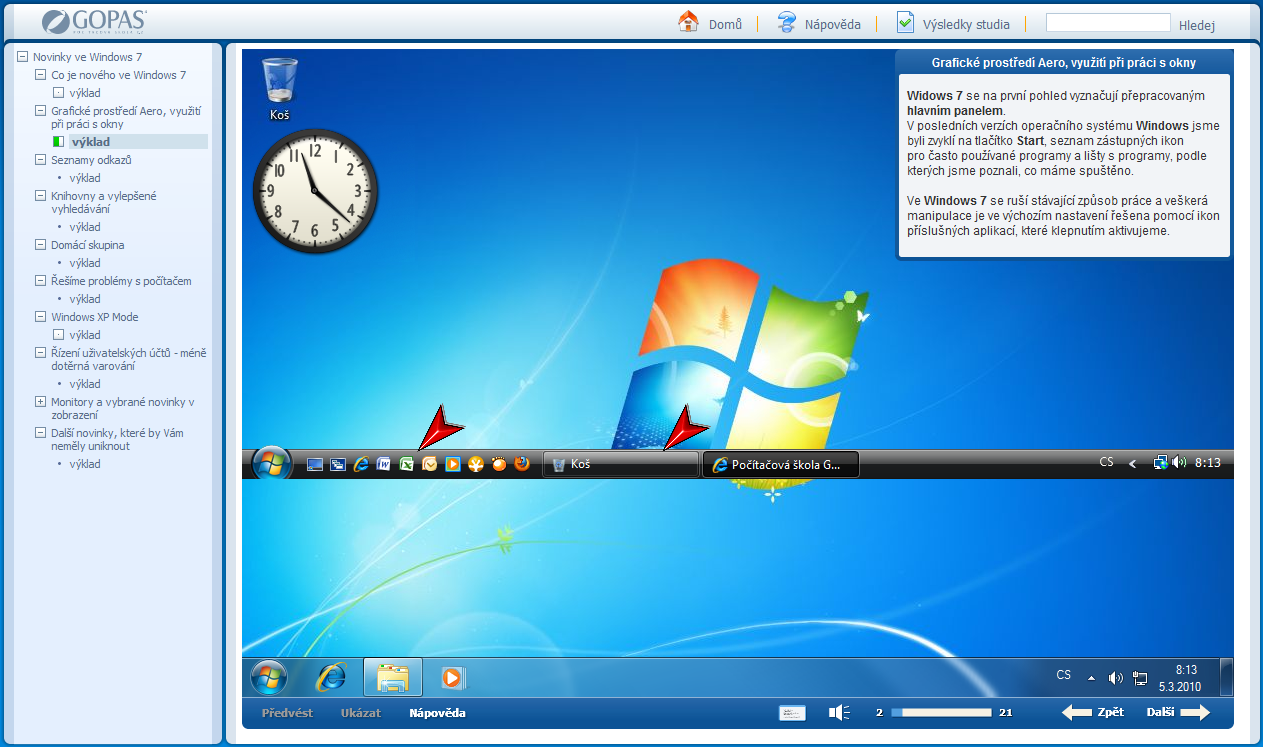Viewport: 1263px width, 747px height.
Task: Open Windows Explorer on the Windows 7 taskbar
Action: tap(393, 678)
